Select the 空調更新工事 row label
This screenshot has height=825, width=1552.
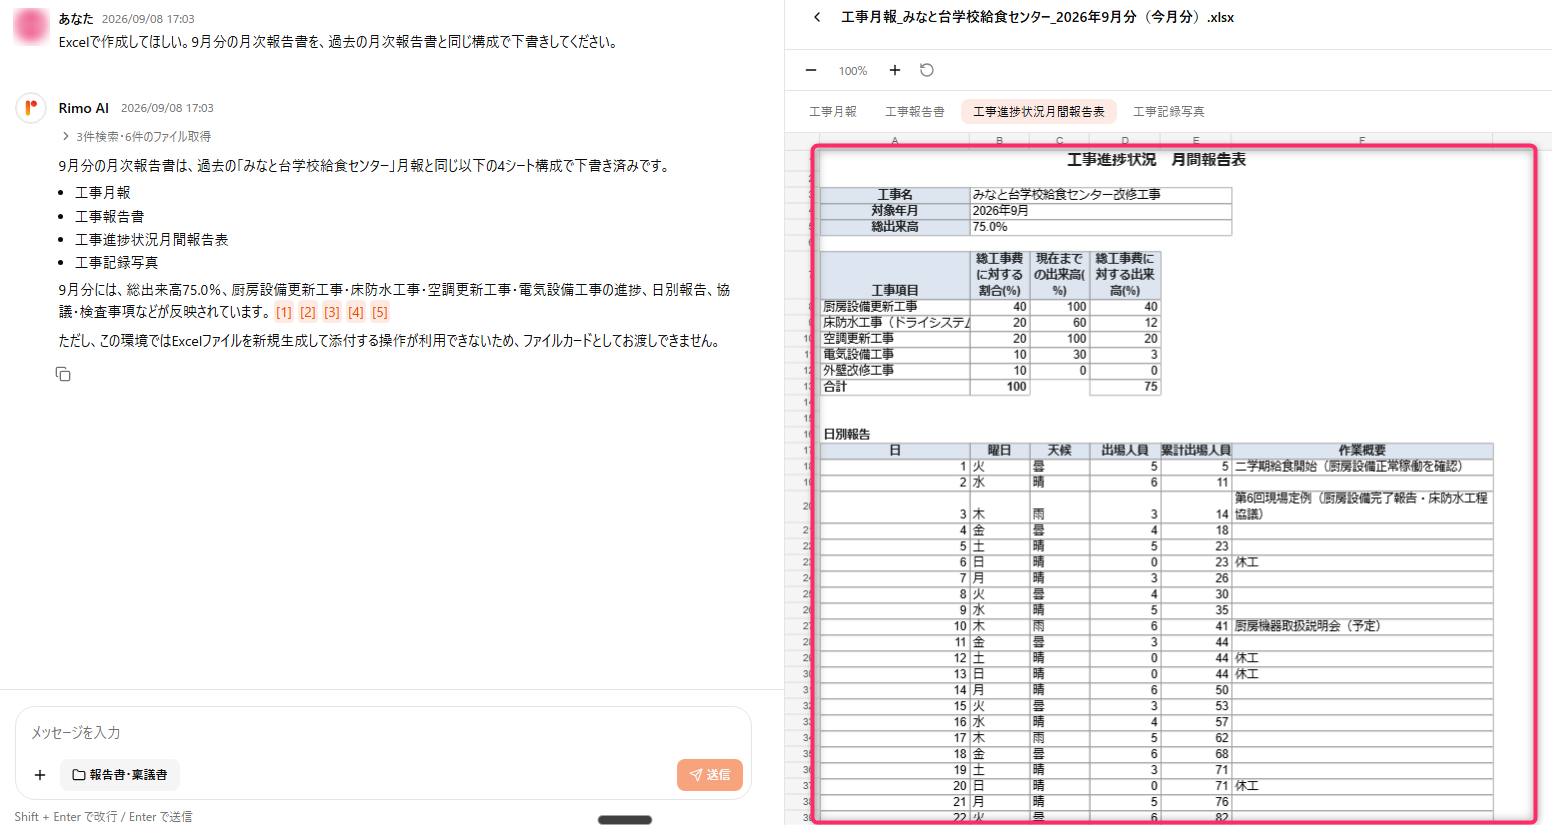click(x=895, y=339)
